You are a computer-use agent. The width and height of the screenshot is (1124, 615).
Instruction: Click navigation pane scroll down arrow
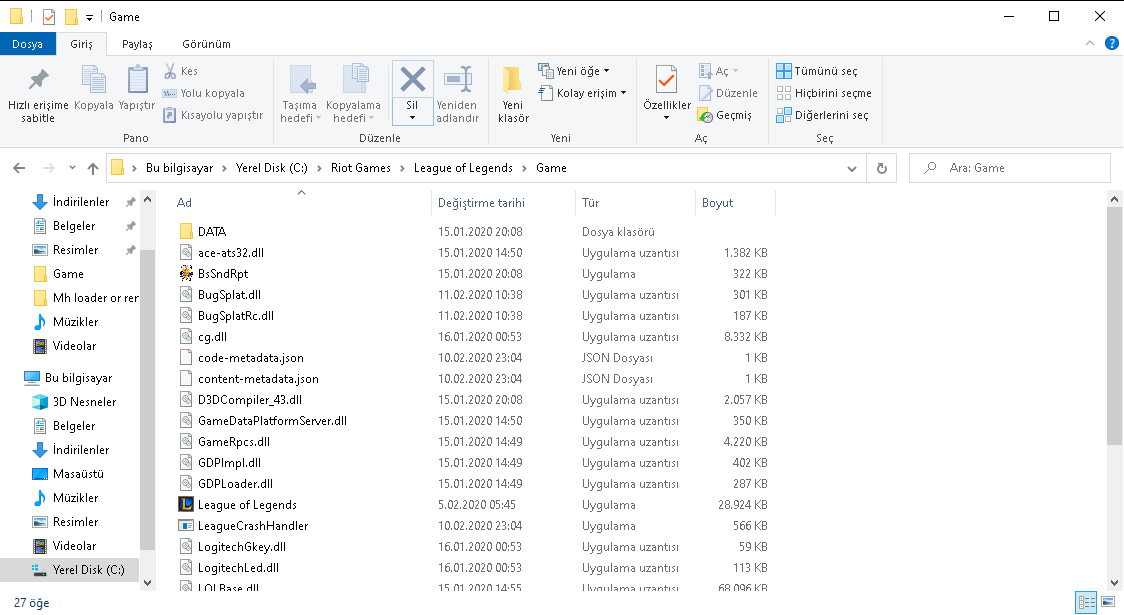point(148,583)
